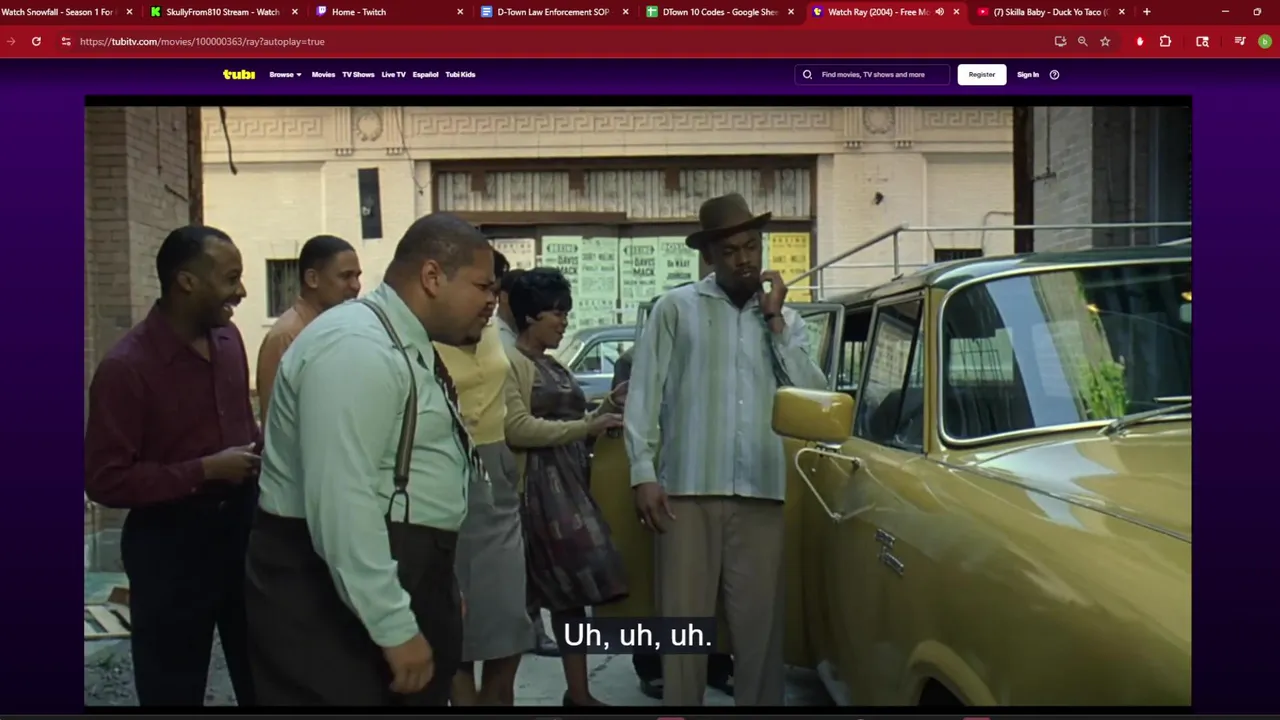Open the media controls music-note icon
The image size is (1280, 720).
pos(1240,41)
